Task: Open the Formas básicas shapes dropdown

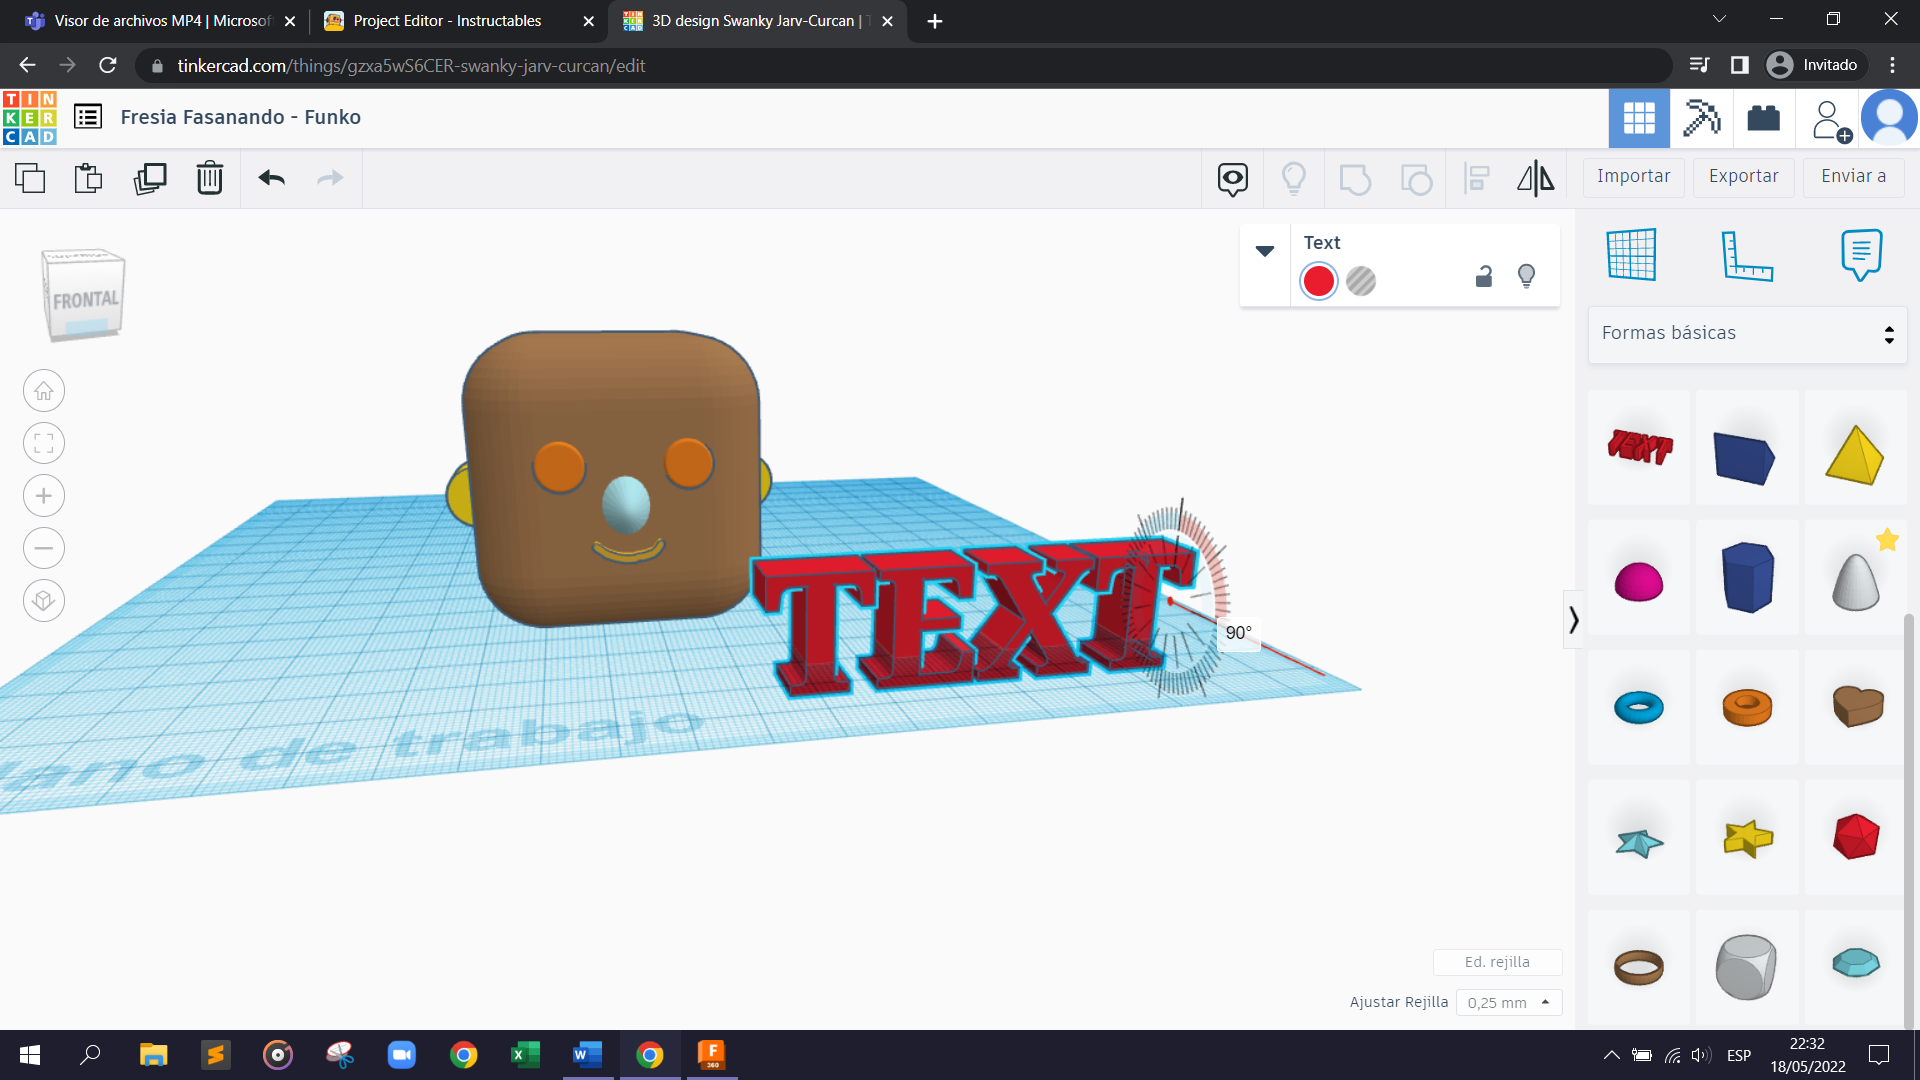Action: pyautogui.click(x=1747, y=333)
